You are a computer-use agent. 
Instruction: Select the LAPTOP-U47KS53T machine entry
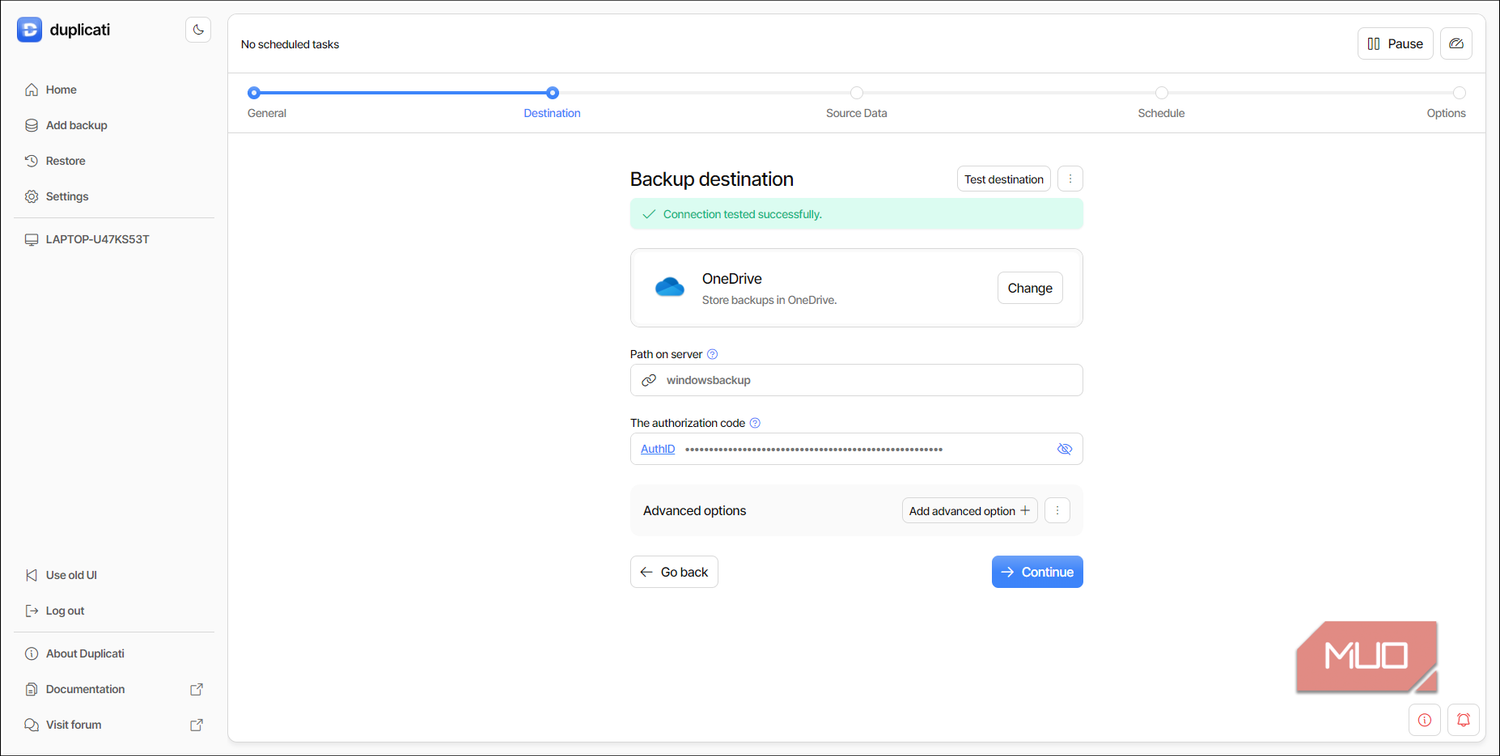tap(97, 240)
